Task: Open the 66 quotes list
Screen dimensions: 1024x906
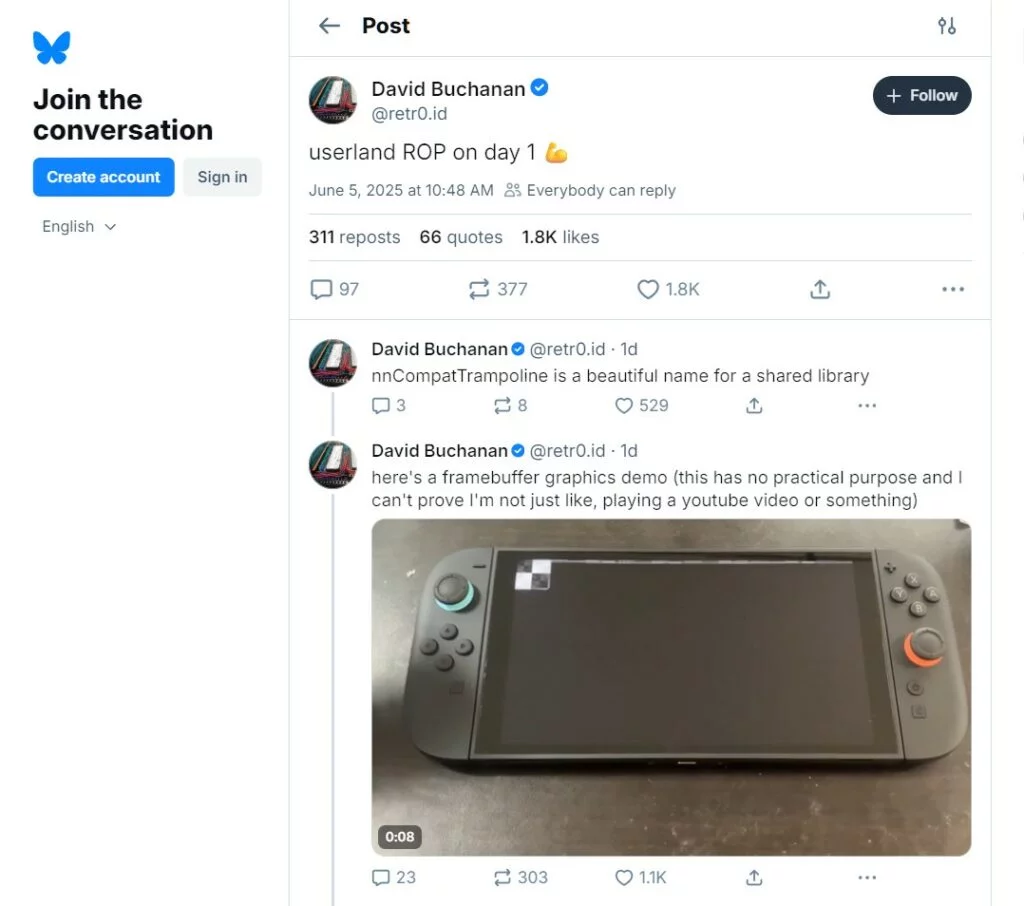Action: click(460, 237)
